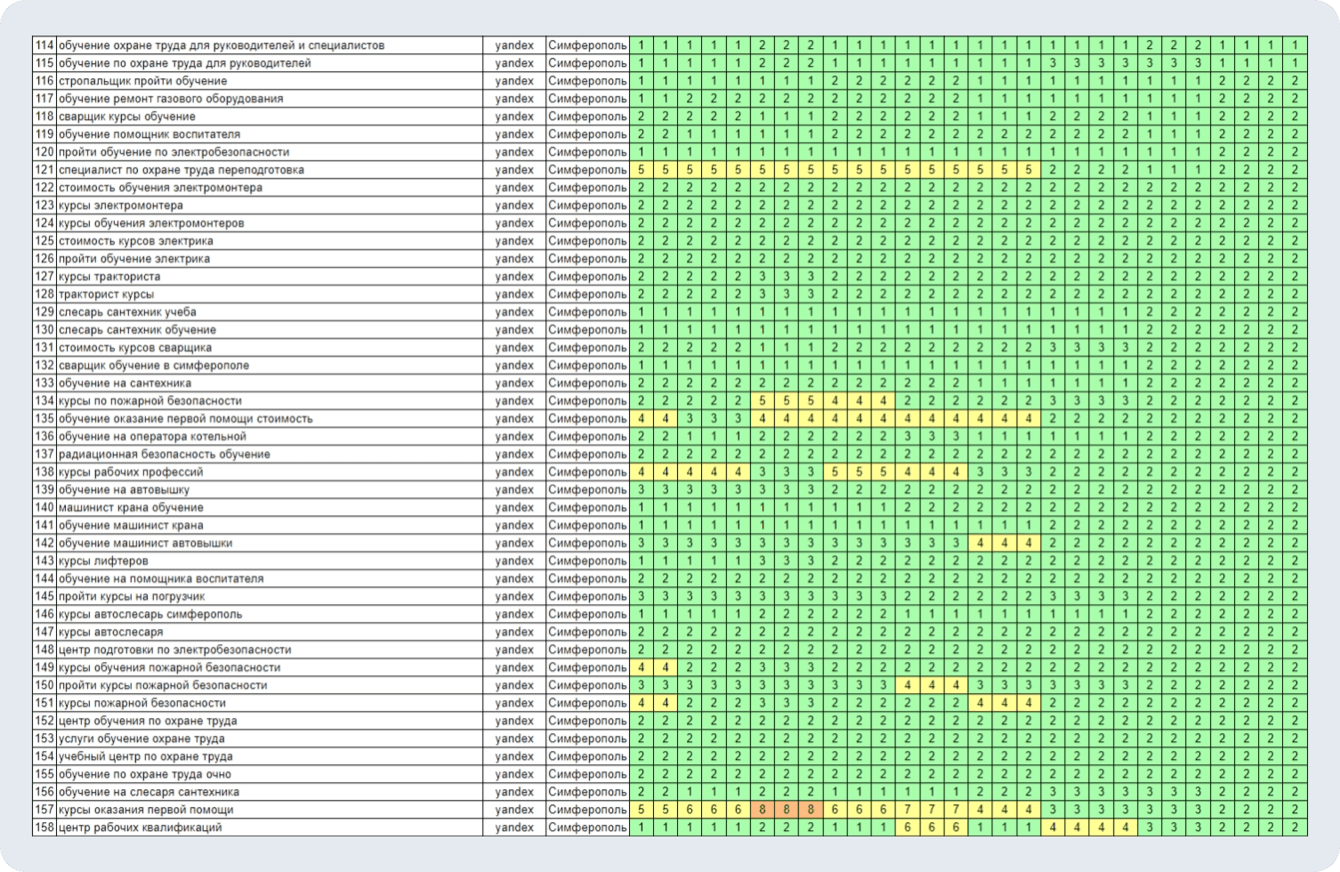This screenshot has height=872, width=1340.
Task: Select the 'Симферополь' cell in row 153
Action: coord(588,740)
